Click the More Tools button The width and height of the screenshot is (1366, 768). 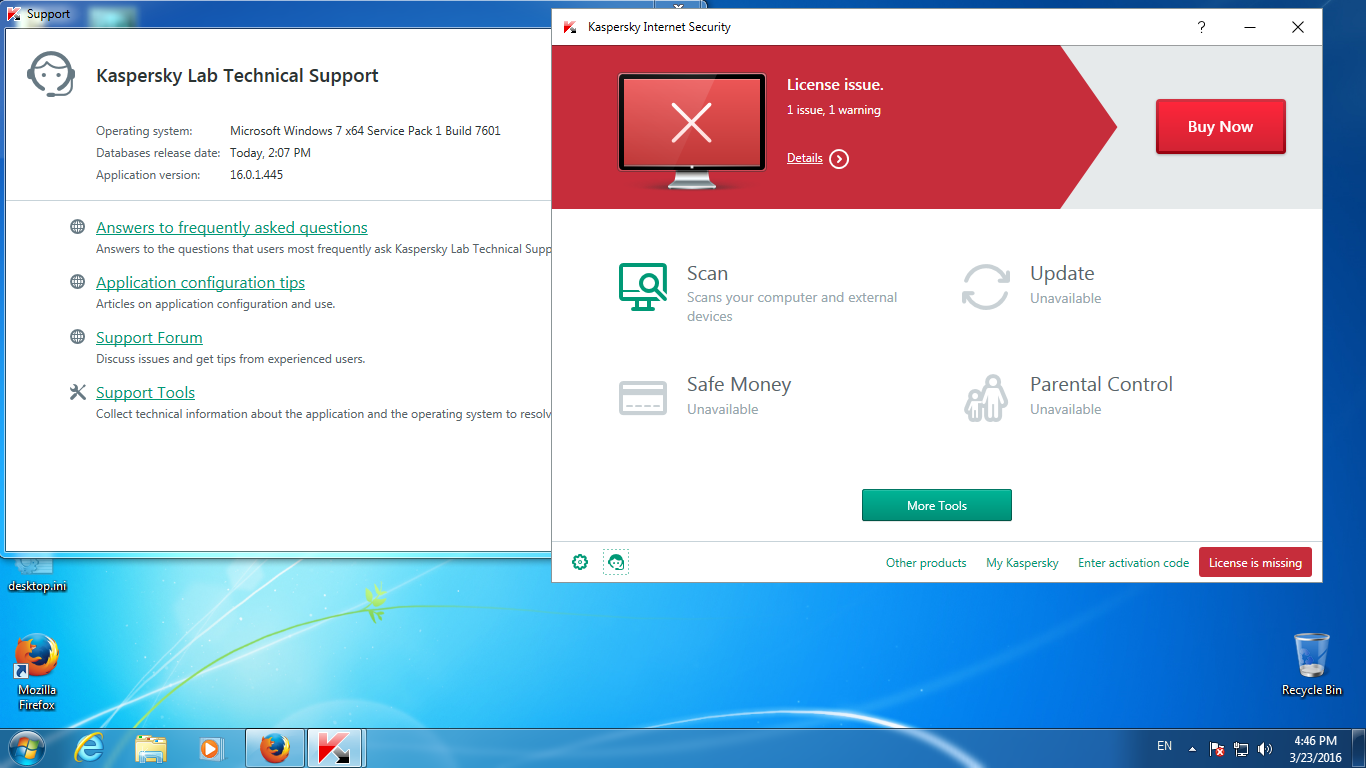coord(937,505)
